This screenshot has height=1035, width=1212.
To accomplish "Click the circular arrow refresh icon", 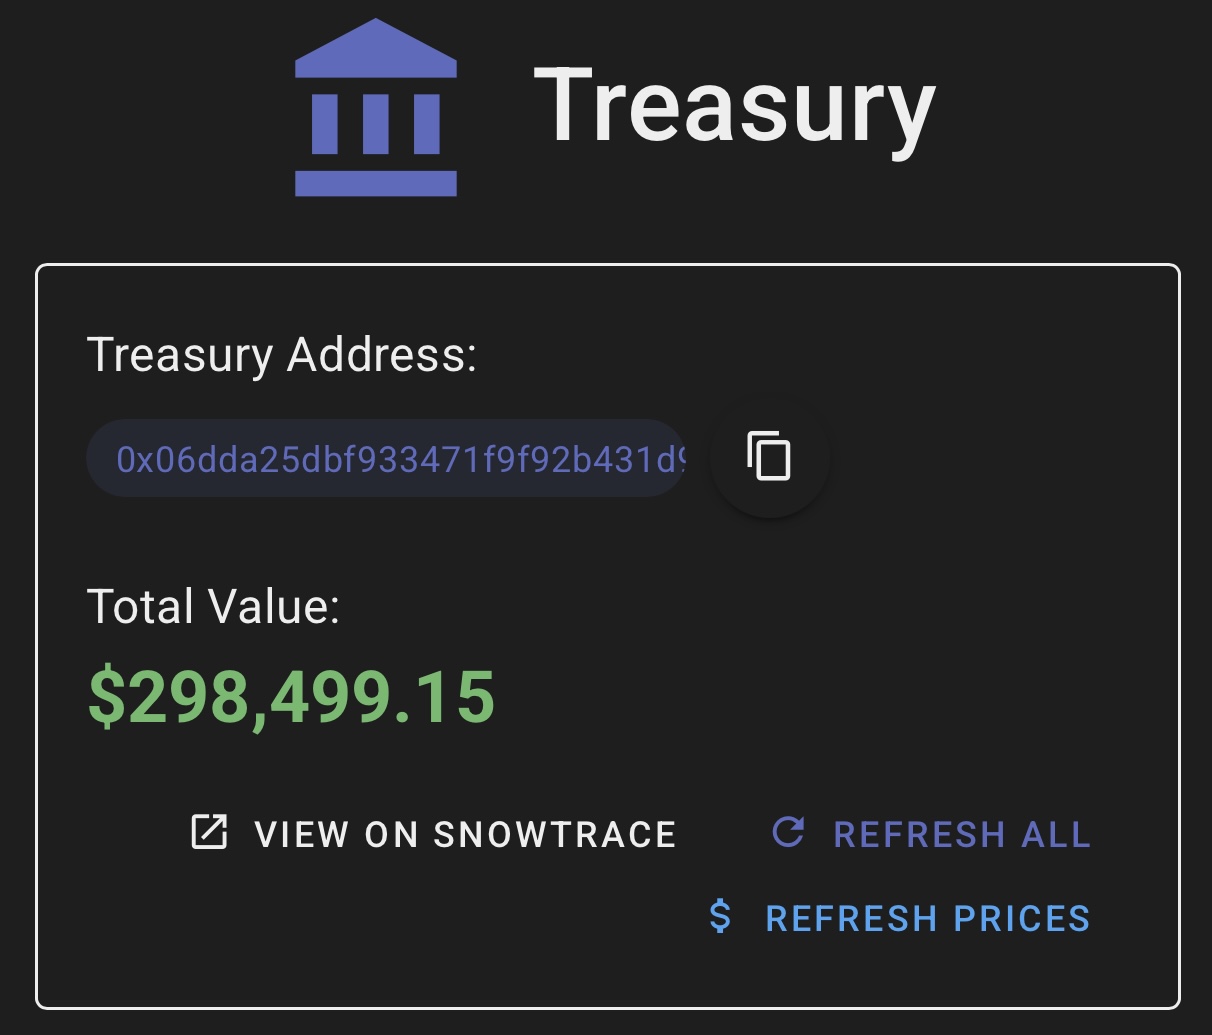I will tap(788, 831).
